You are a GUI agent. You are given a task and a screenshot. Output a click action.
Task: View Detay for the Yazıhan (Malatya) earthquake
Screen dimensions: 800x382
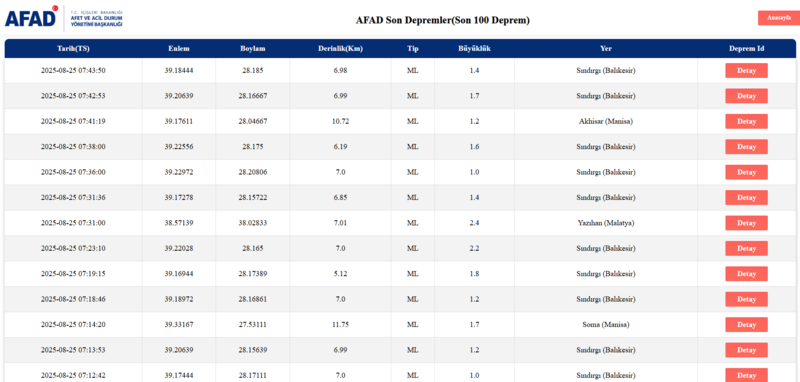tap(746, 223)
